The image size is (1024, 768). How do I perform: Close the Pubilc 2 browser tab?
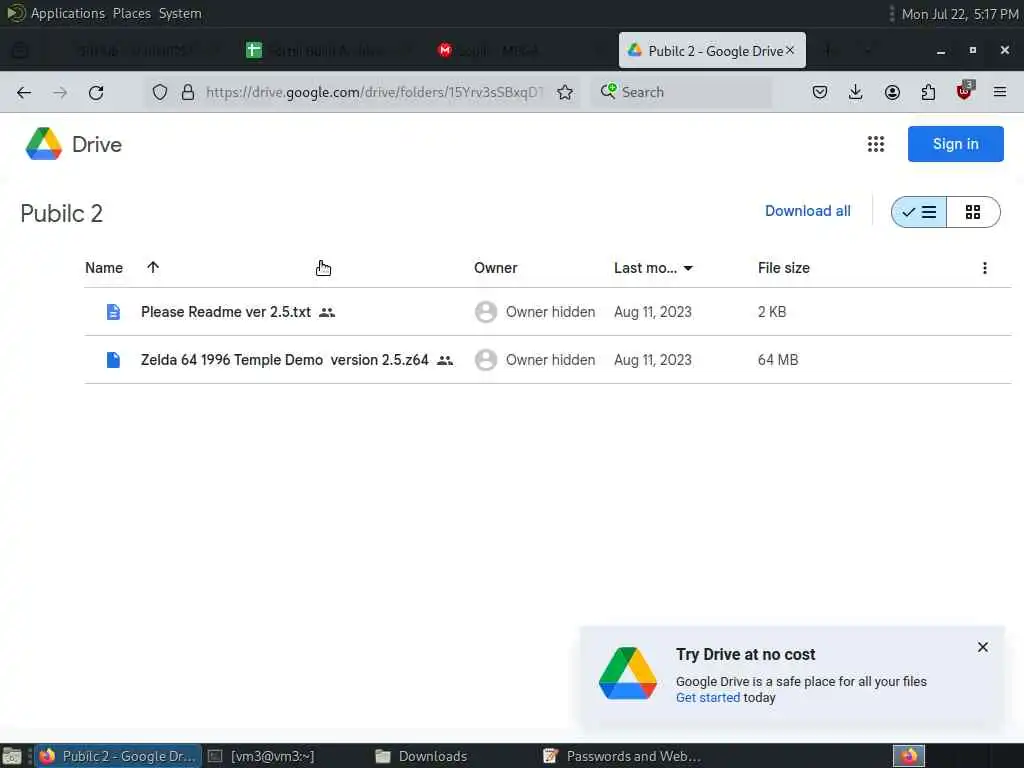(x=790, y=50)
